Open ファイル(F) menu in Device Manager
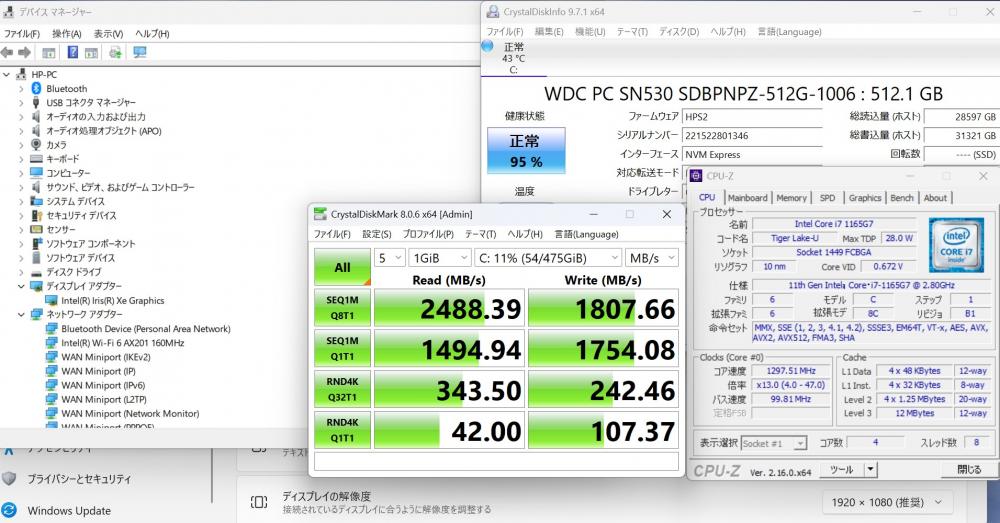Screen dimensions: 1000x523 coord(22,33)
